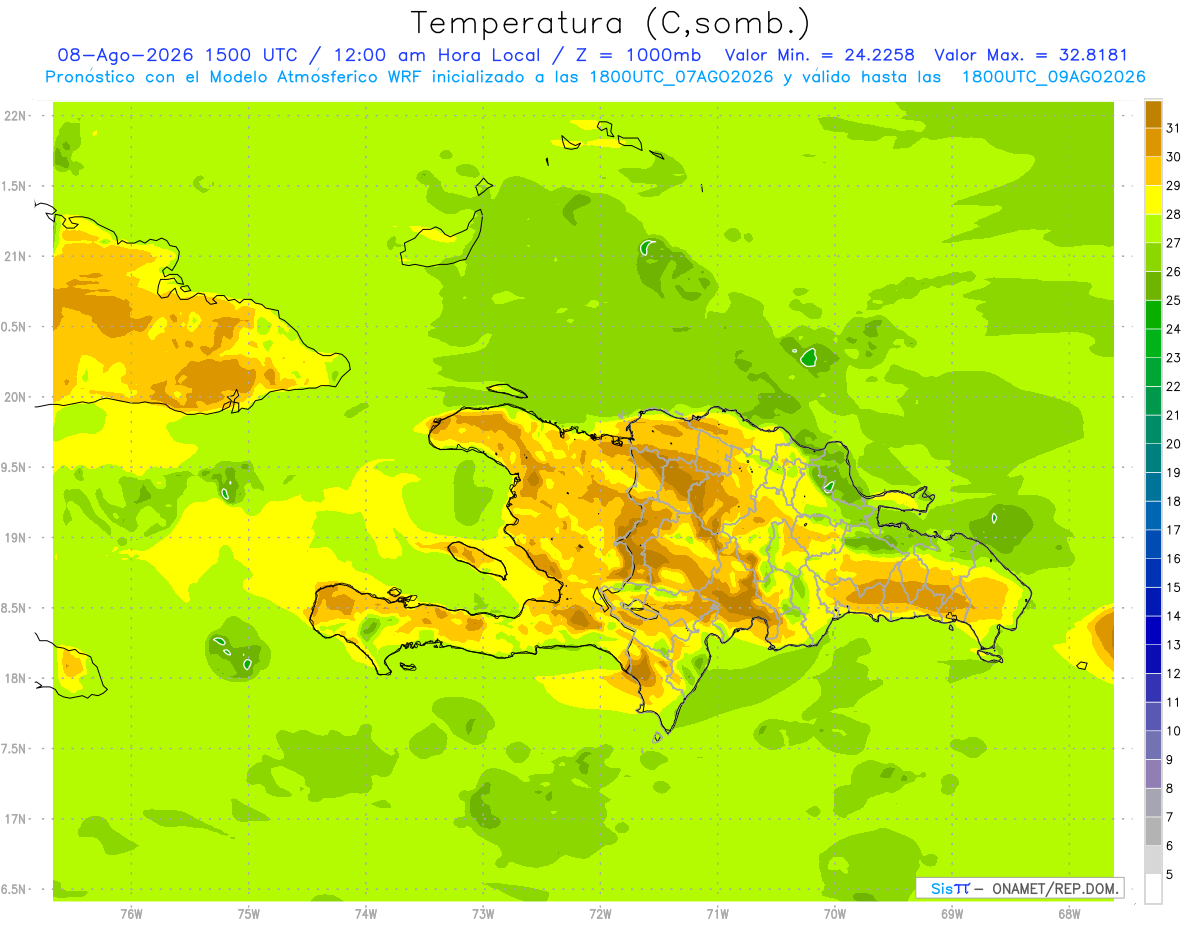Click the white swatch below 5
The image size is (1200, 927).
coord(1154,888)
